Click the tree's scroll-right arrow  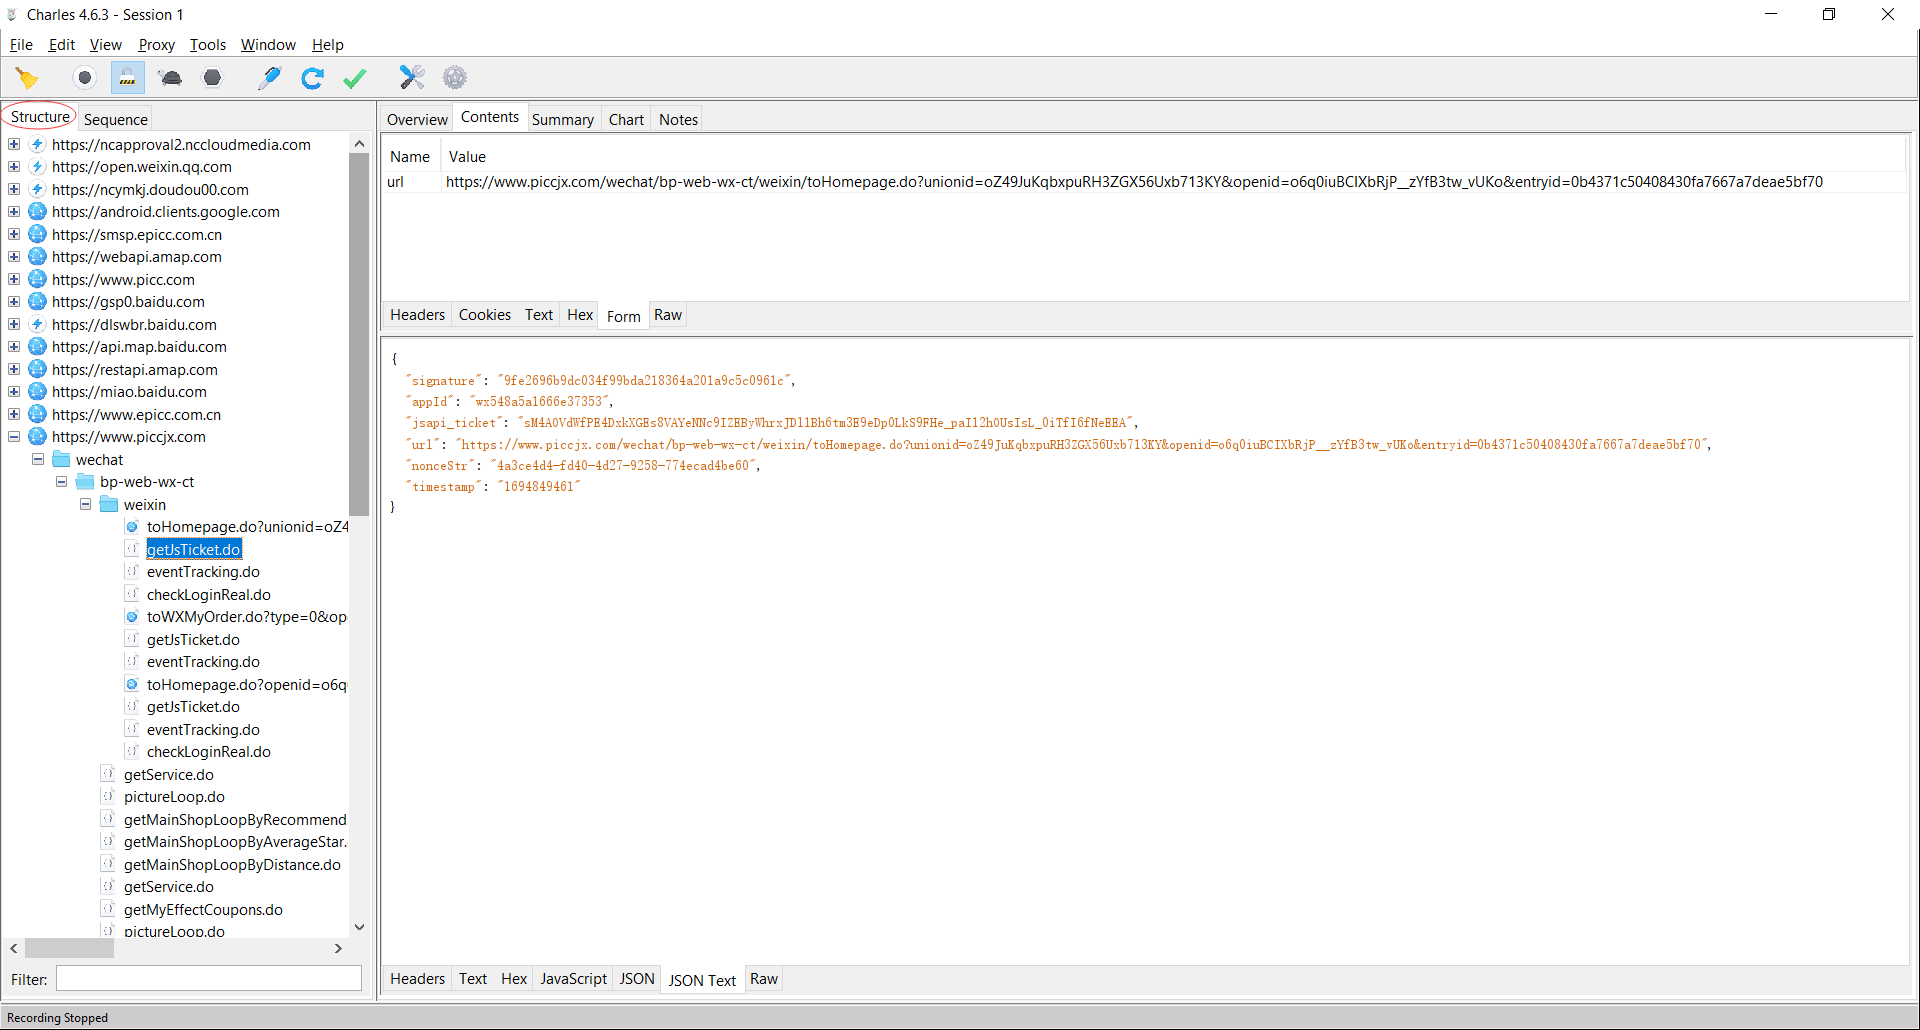(x=338, y=948)
